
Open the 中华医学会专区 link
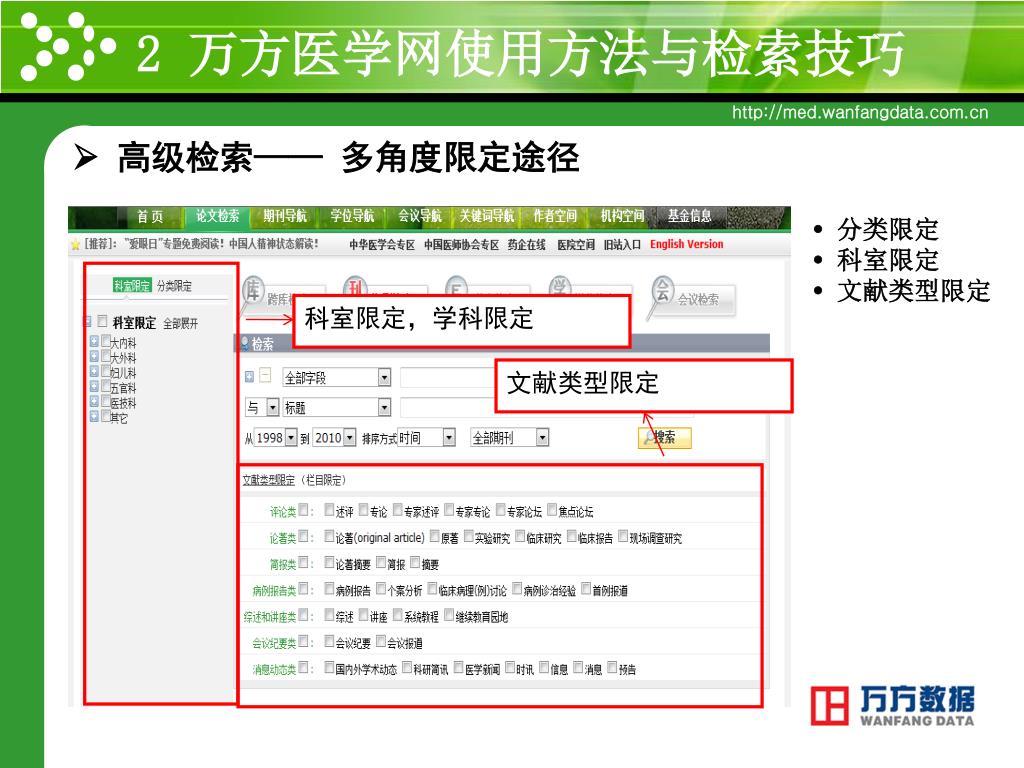[x=382, y=245]
